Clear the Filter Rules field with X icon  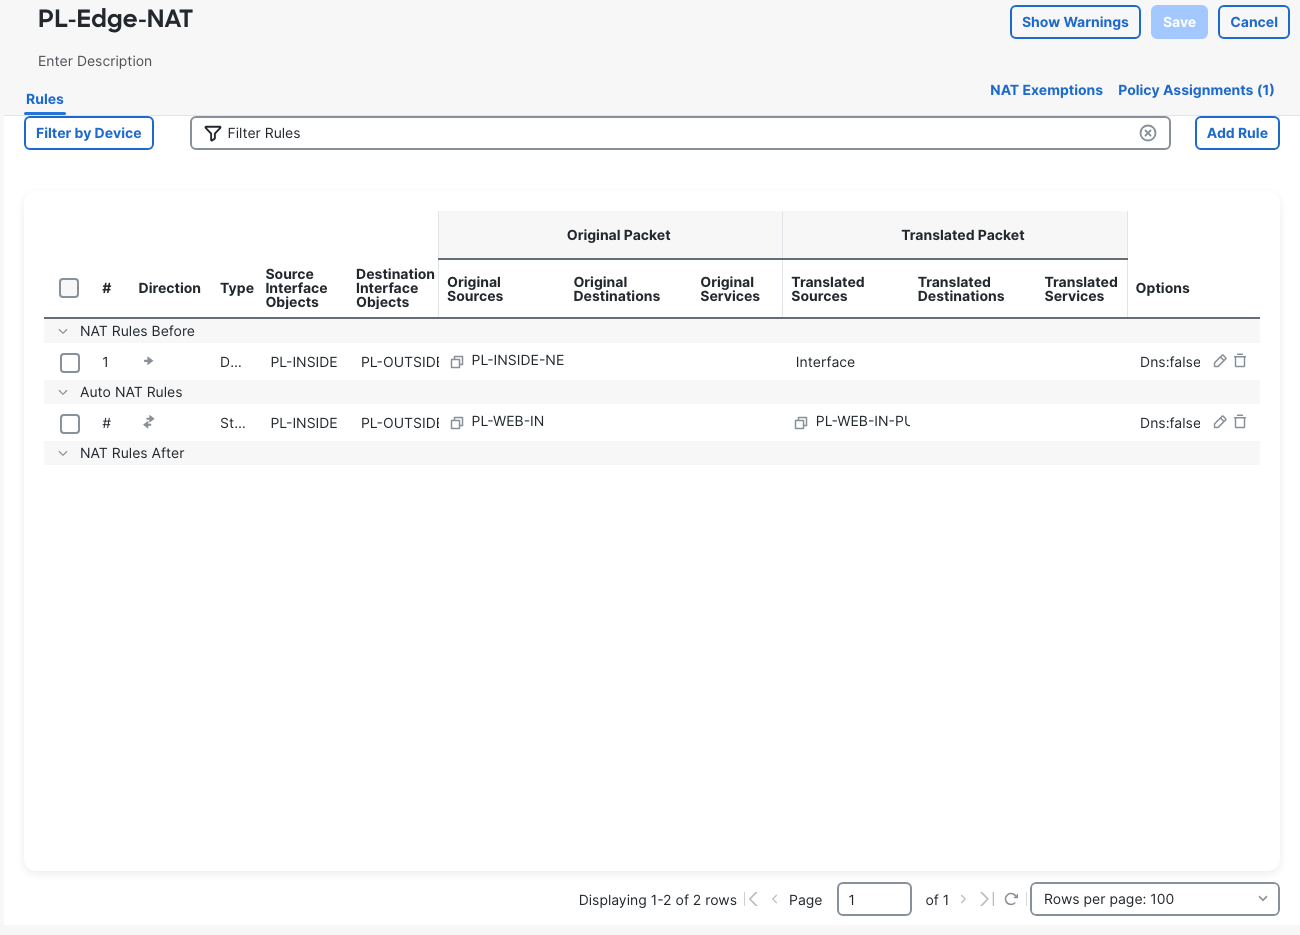[1148, 133]
